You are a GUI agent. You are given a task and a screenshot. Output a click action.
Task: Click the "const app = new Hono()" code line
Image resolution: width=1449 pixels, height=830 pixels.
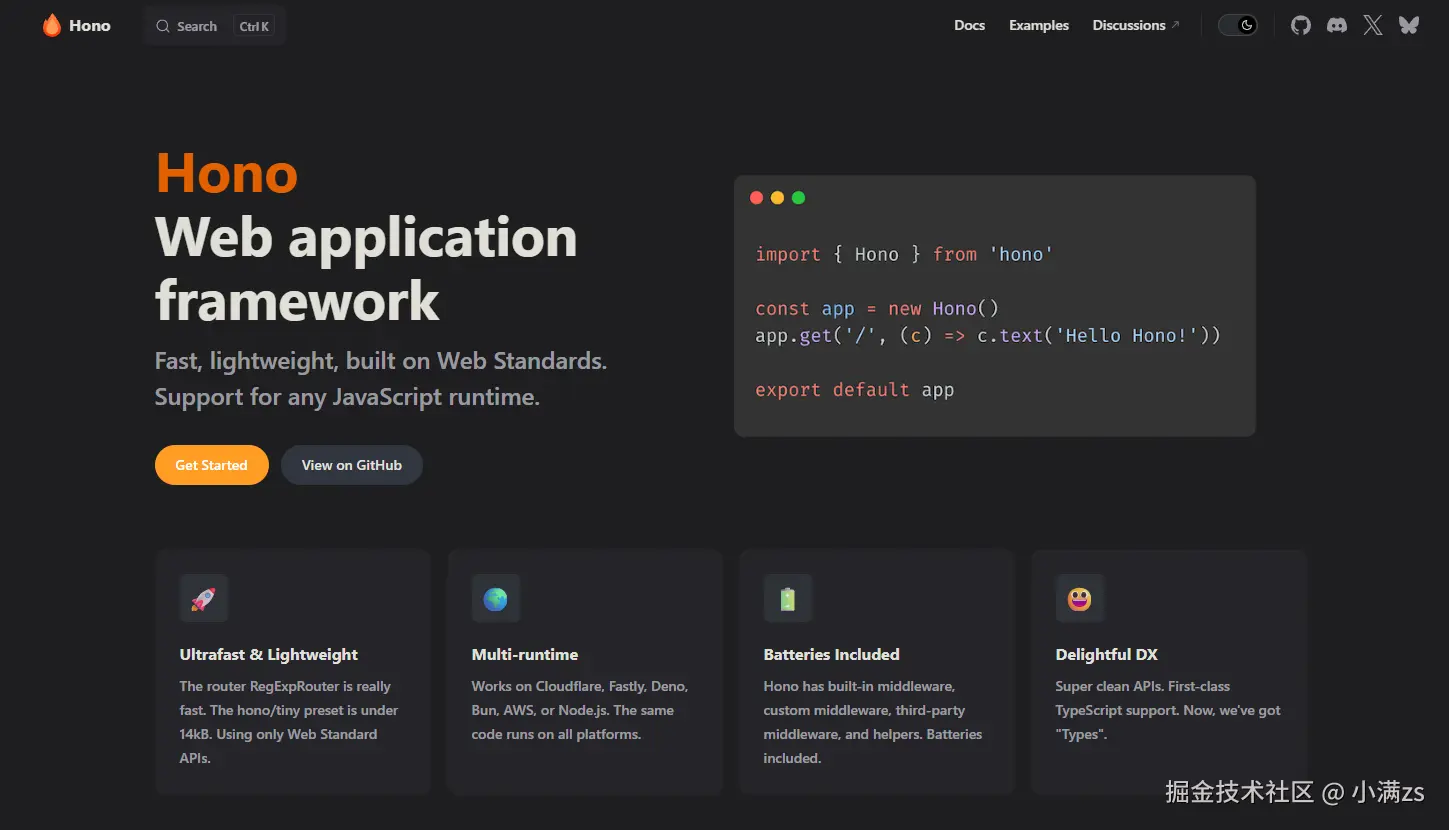click(877, 308)
